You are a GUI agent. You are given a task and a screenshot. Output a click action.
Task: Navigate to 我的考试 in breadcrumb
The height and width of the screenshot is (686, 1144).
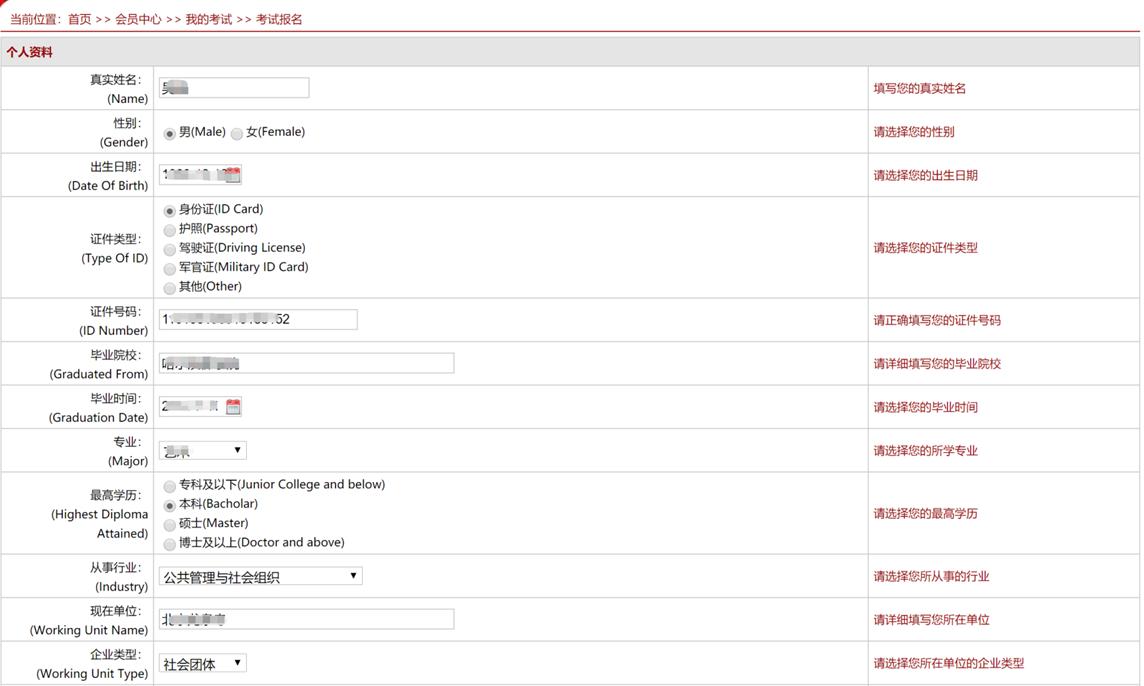(208, 19)
